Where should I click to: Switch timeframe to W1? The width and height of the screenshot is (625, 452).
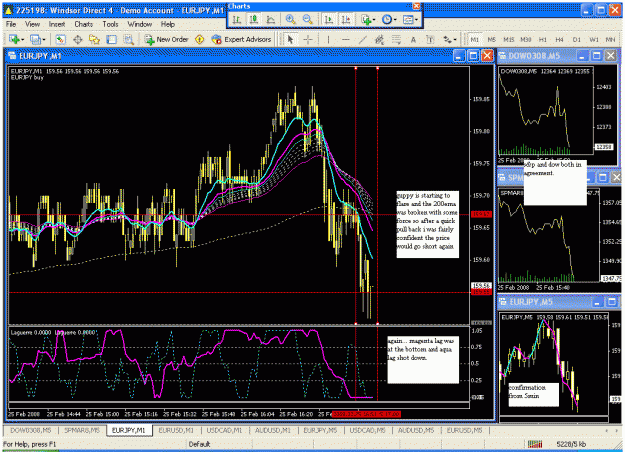point(594,39)
